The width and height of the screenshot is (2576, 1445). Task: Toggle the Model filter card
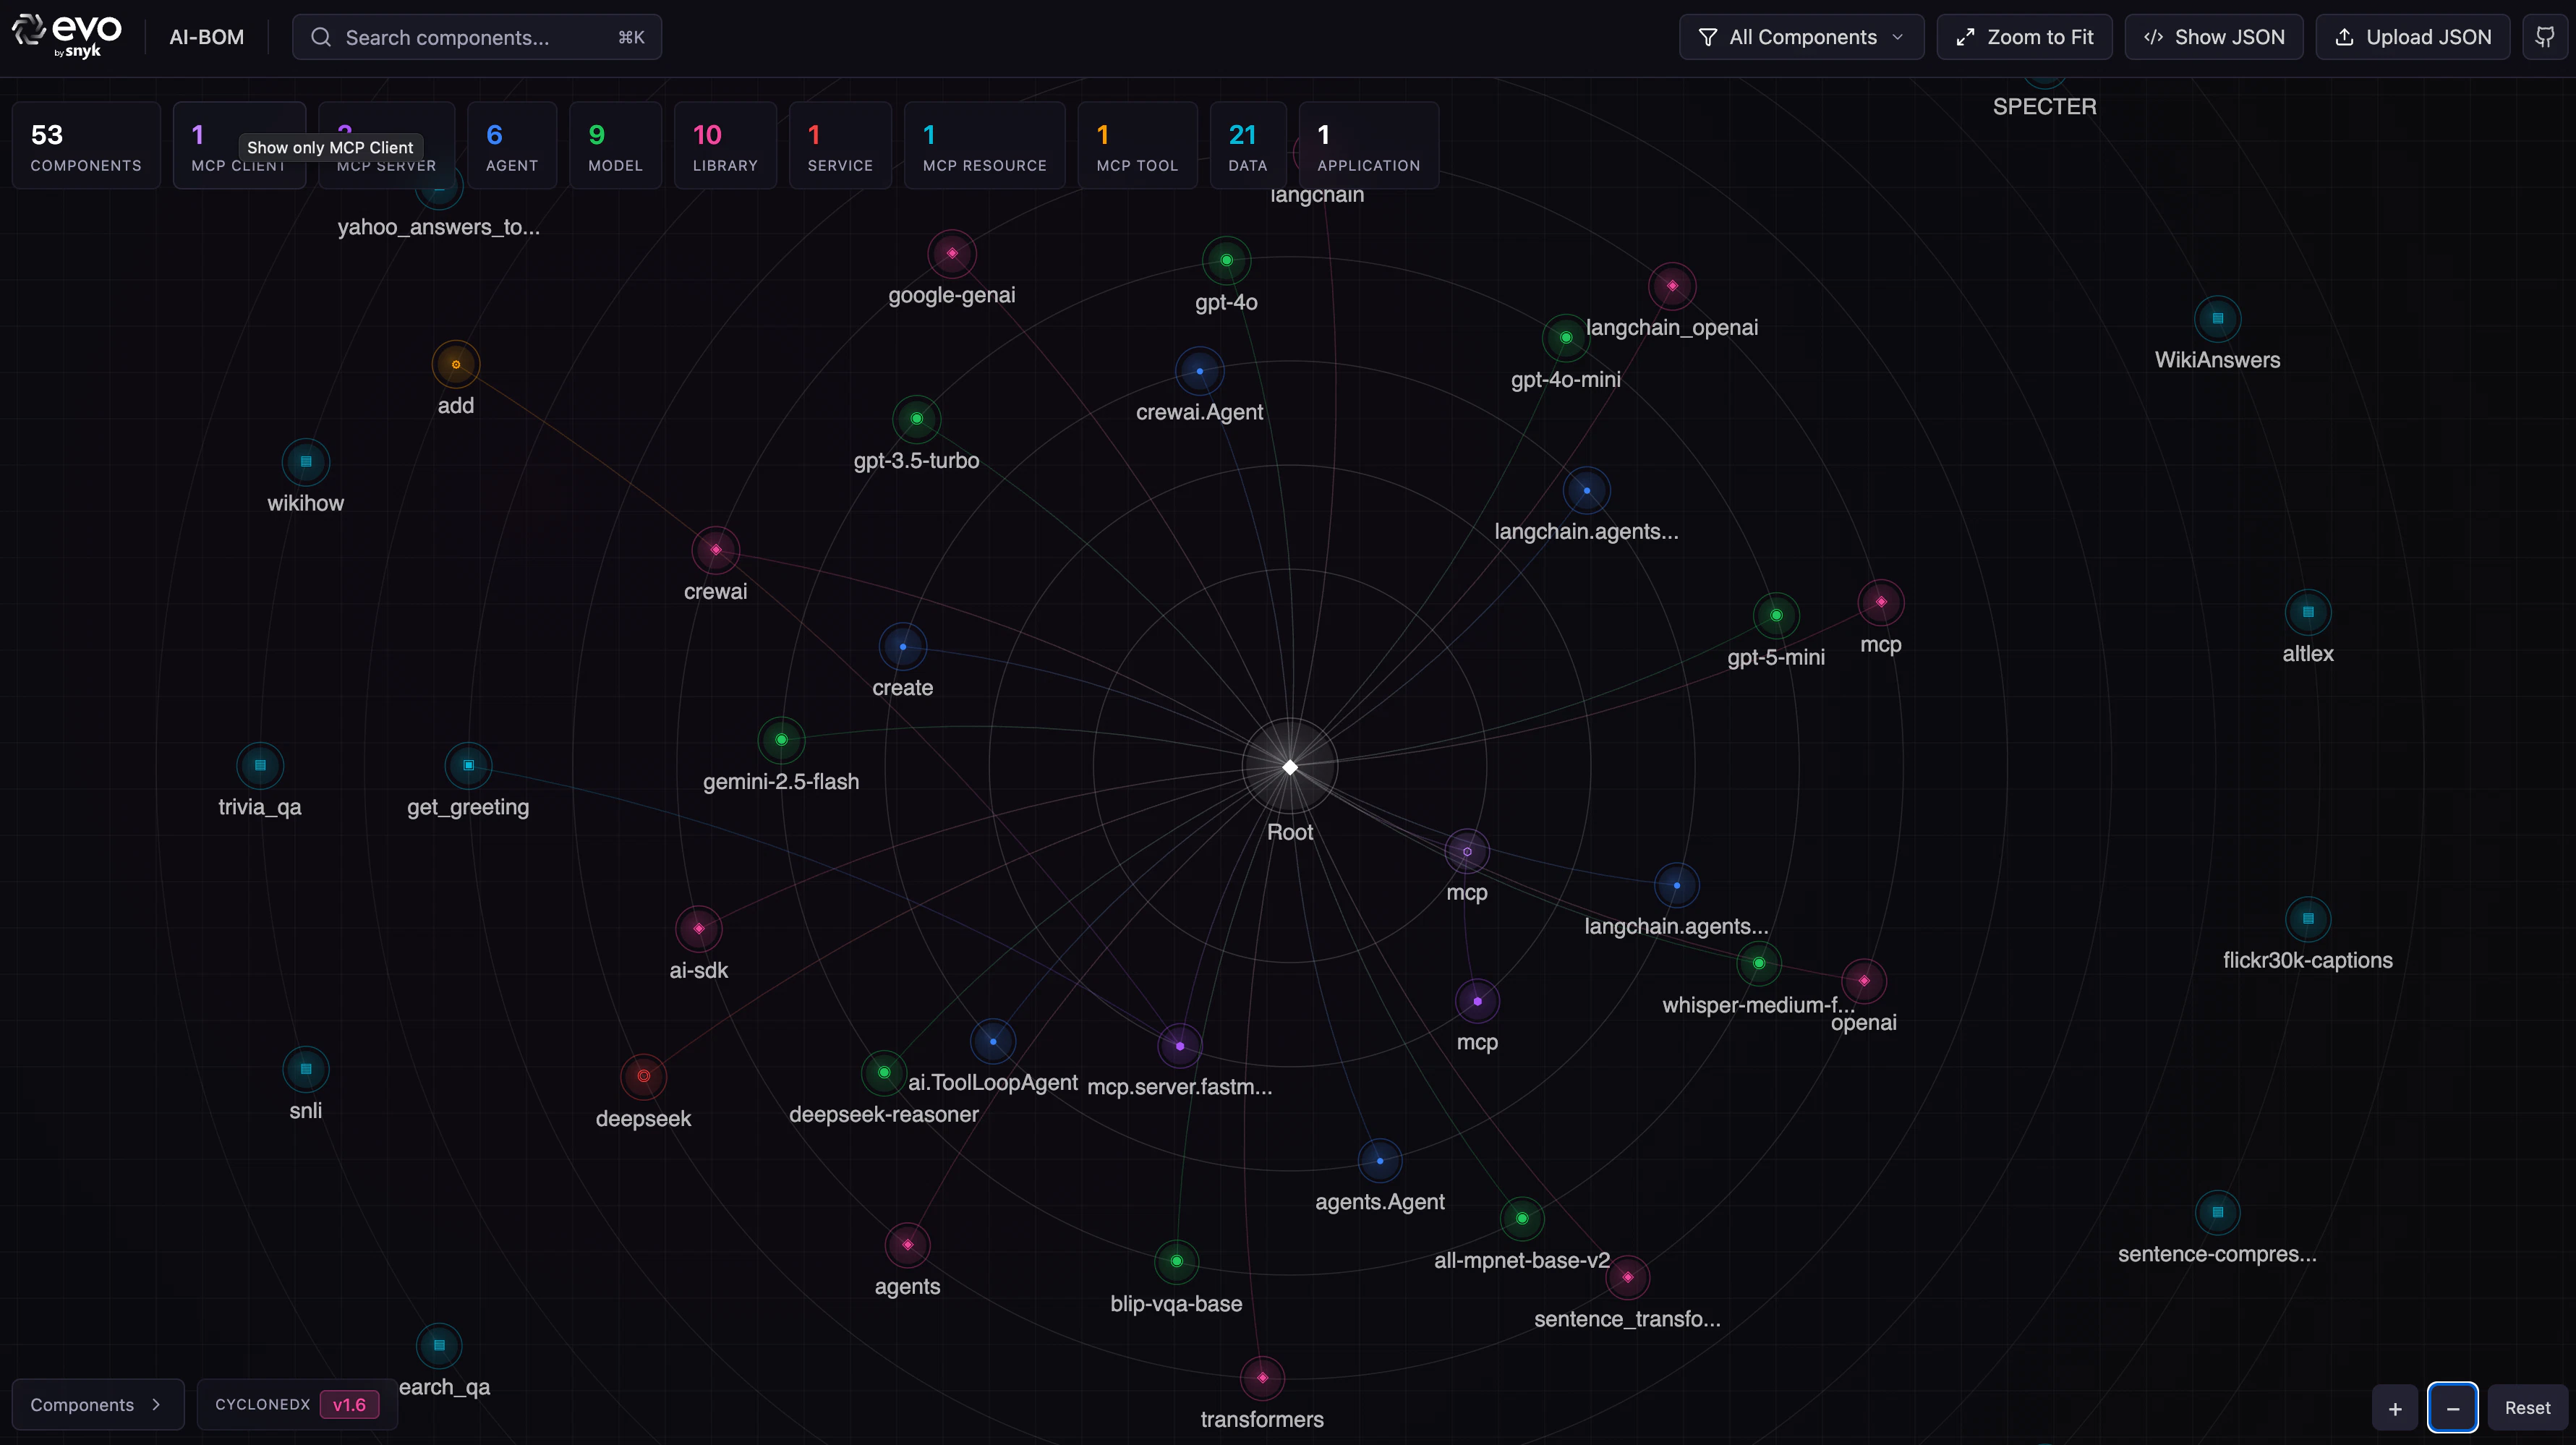pos(616,146)
